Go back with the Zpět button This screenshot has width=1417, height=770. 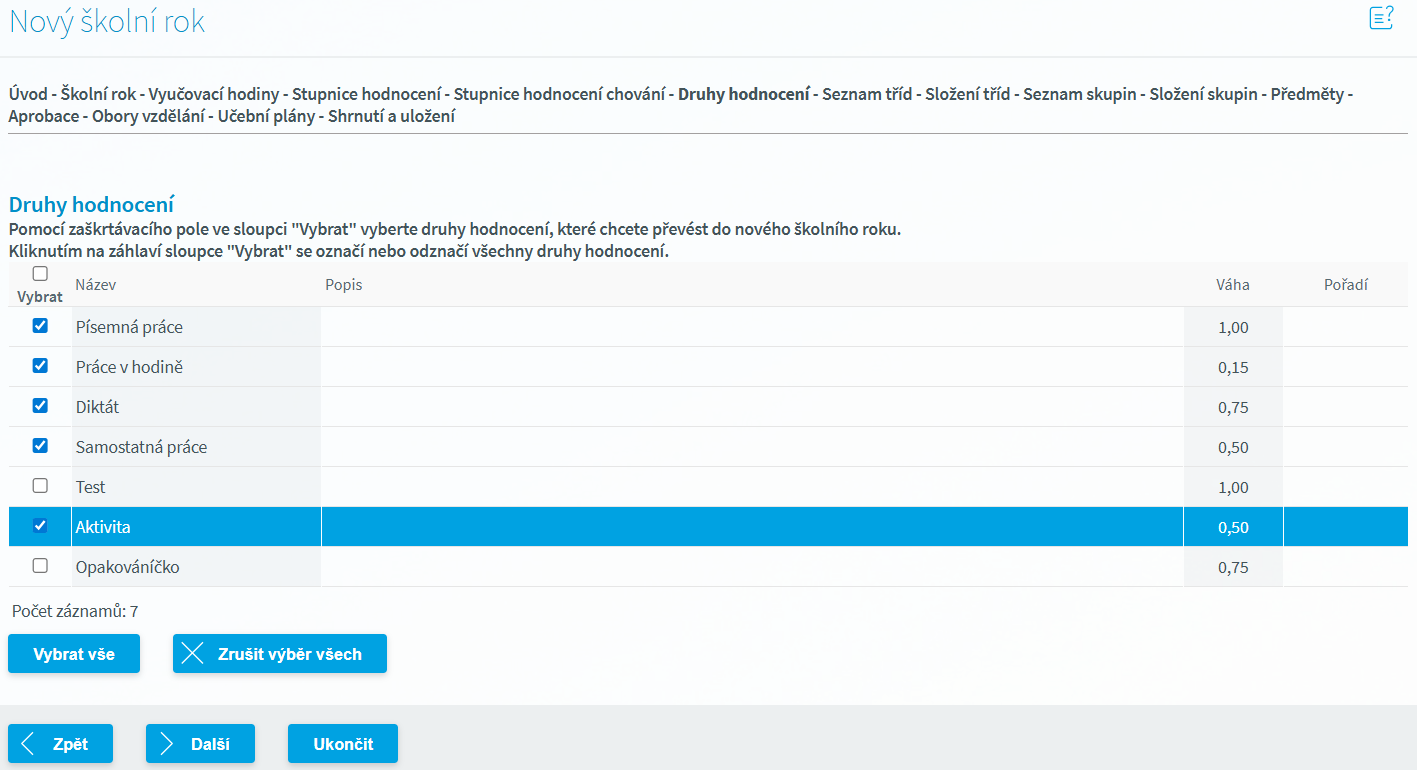[x=60, y=744]
